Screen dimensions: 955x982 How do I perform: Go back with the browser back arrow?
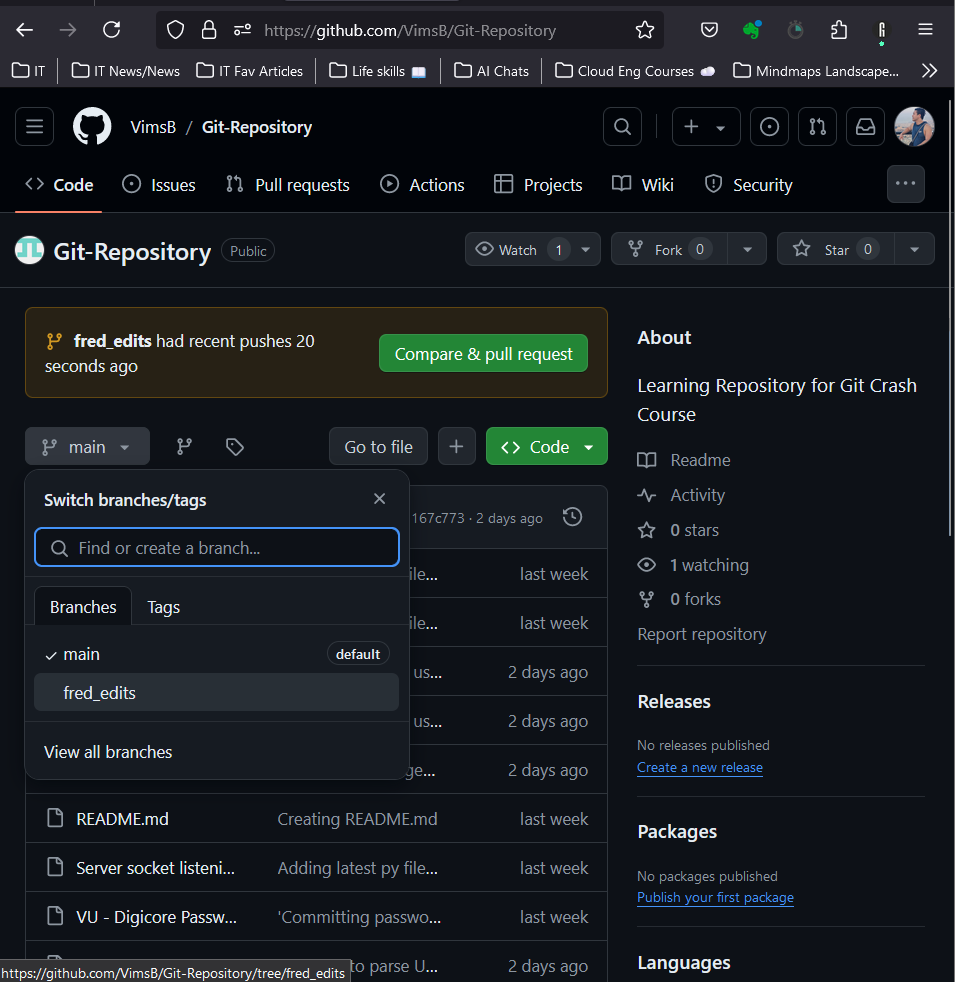tap(24, 29)
